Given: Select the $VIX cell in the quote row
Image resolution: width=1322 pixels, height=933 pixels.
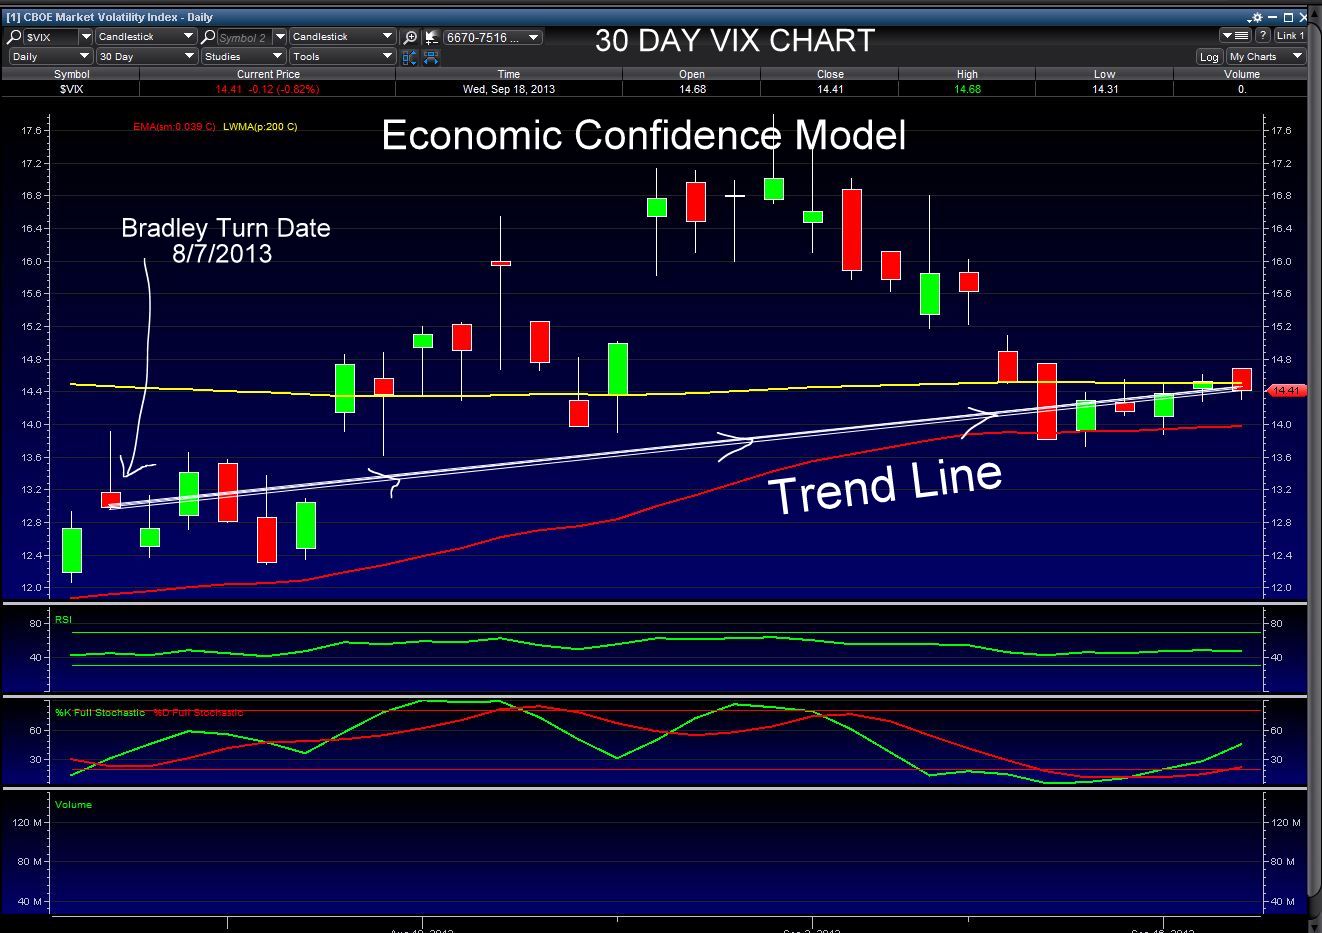Looking at the screenshot, I should [x=71, y=89].
